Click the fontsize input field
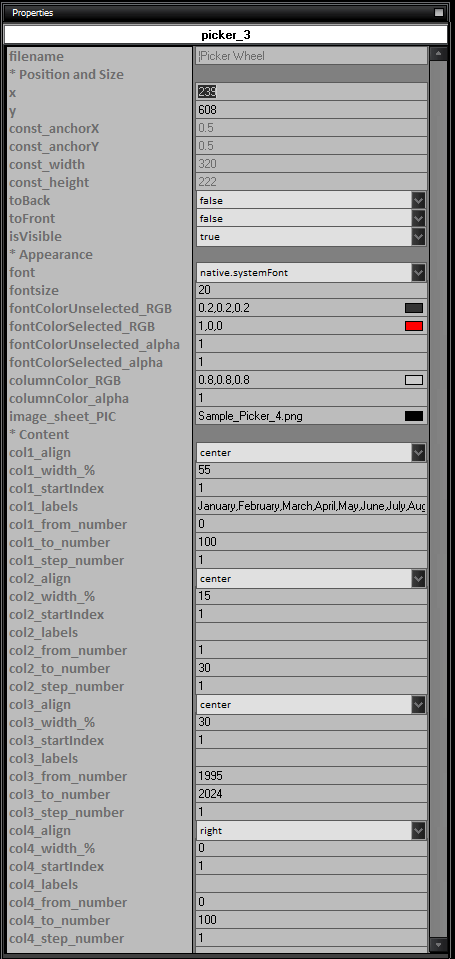The width and height of the screenshot is (455, 959). pos(311,290)
